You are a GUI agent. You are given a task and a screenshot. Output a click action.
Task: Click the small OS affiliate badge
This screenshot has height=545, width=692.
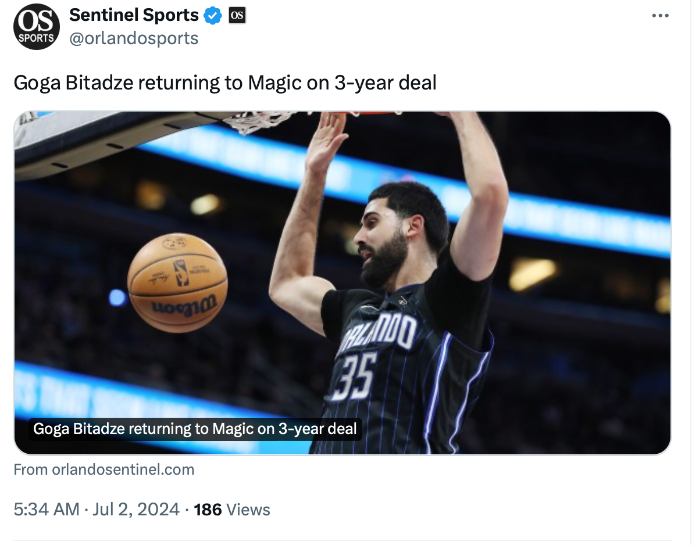tap(237, 15)
